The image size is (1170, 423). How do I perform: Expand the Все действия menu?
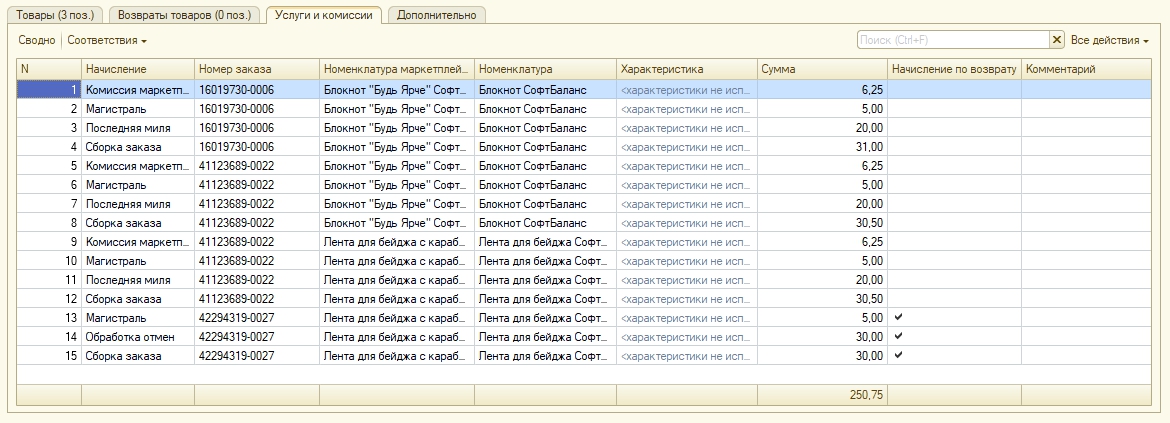[1109, 40]
